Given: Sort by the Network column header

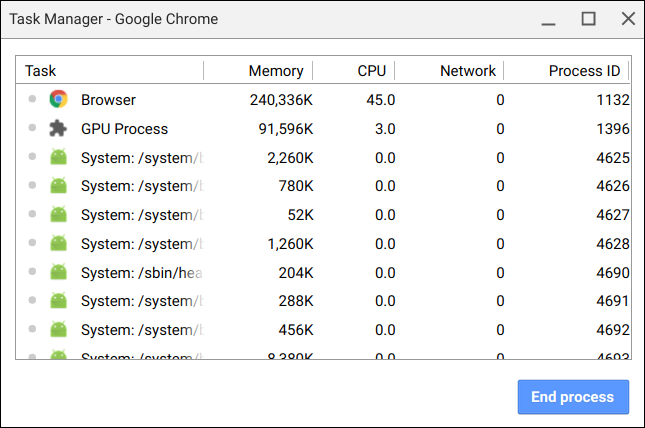Looking at the screenshot, I should tap(467, 71).
